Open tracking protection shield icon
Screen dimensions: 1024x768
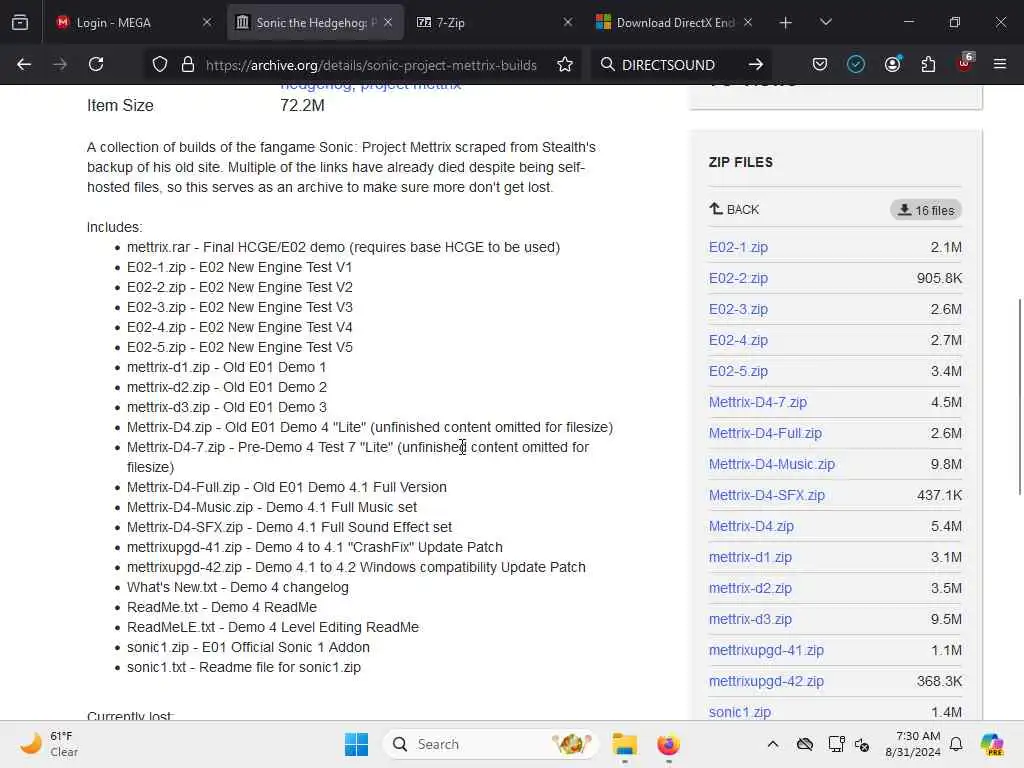(160, 64)
